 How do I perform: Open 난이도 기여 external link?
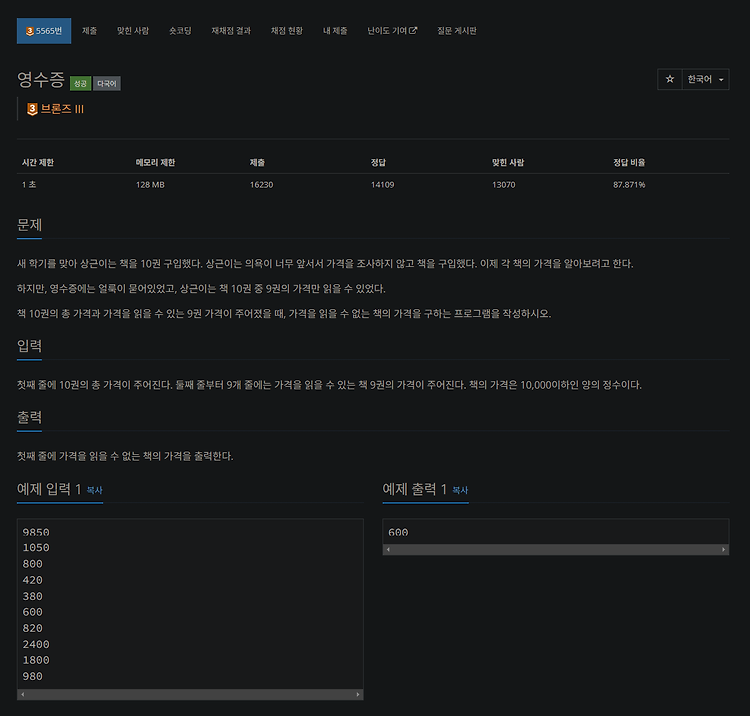tap(392, 31)
